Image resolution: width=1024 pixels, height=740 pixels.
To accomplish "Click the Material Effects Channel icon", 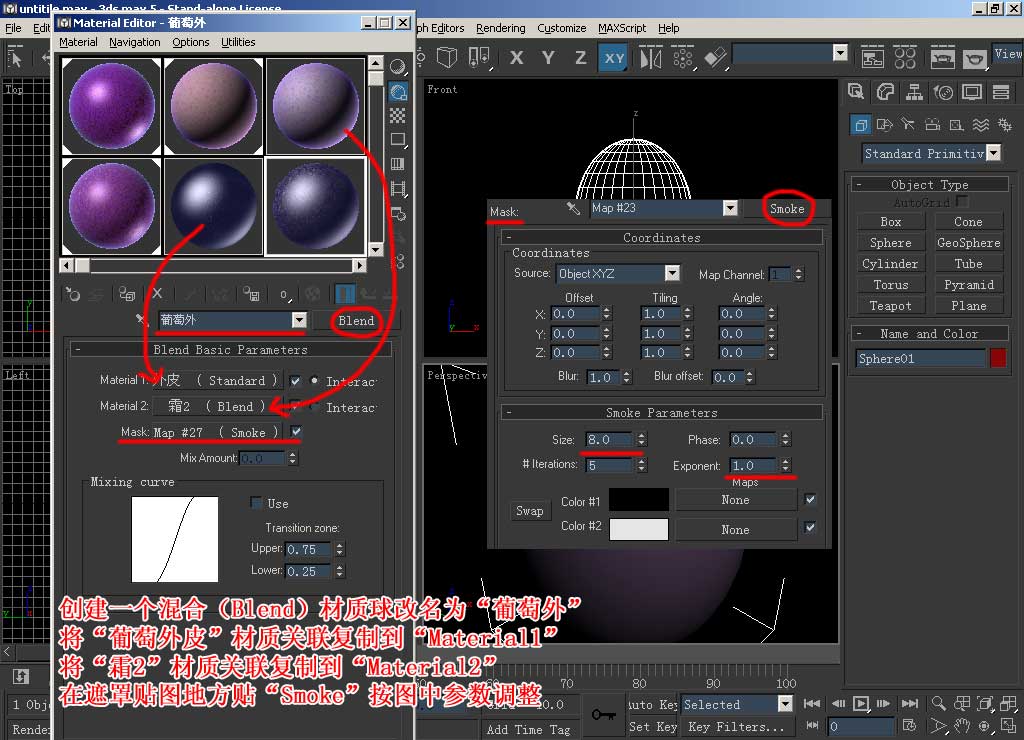I will (x=284, y=295).
